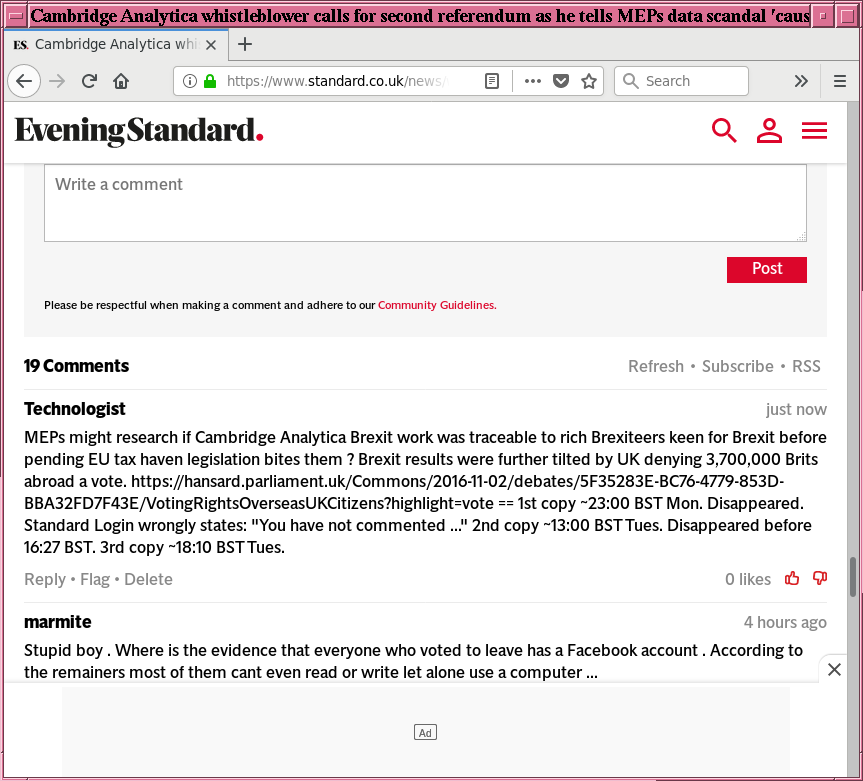863x781 pixels.
Task: Select the Cambridge Analytica tab
Action: (x=116, y=45)
